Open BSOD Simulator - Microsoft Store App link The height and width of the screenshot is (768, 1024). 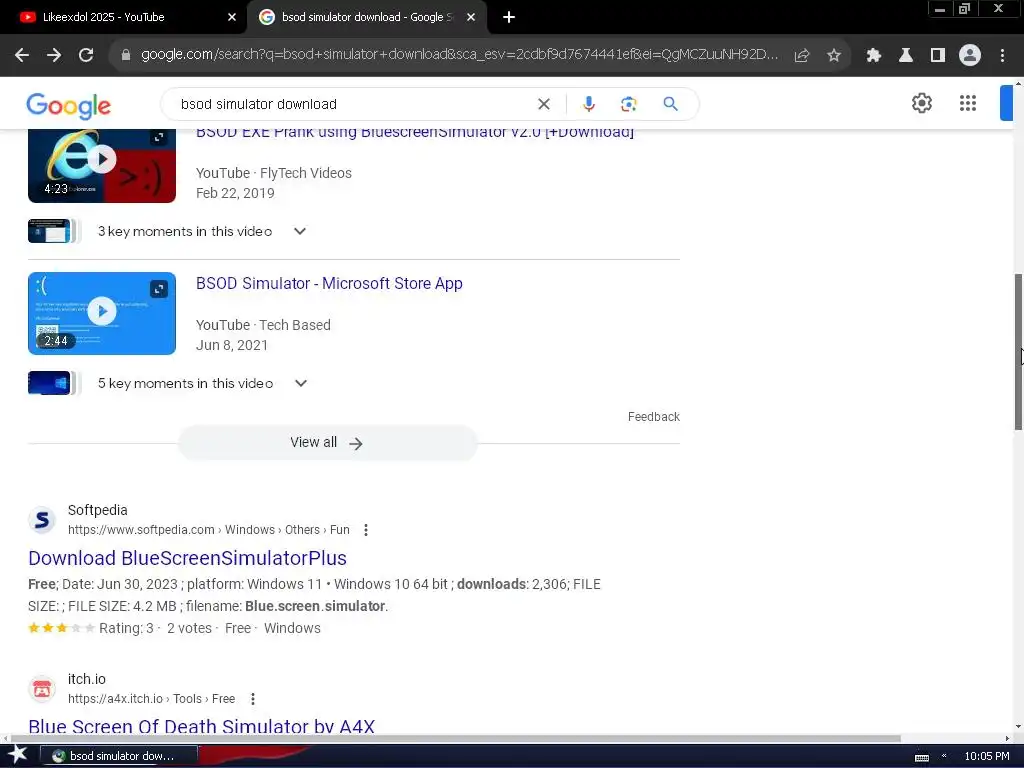pos(329,283)
